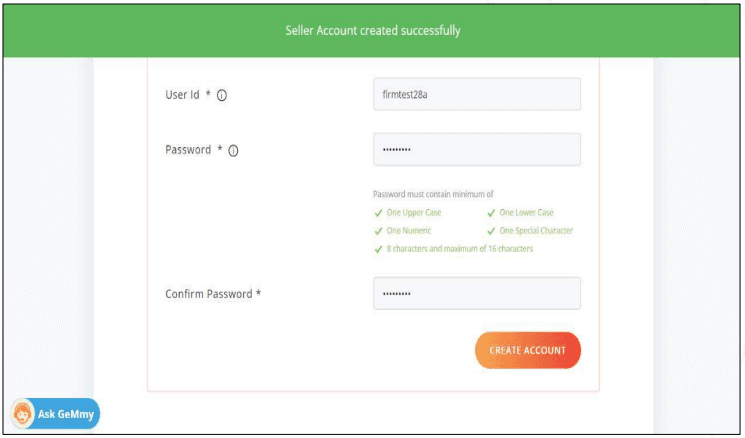The image size is (745, 438).
Task: Click the One Special Character requirement text
Action: pos(536,231)
